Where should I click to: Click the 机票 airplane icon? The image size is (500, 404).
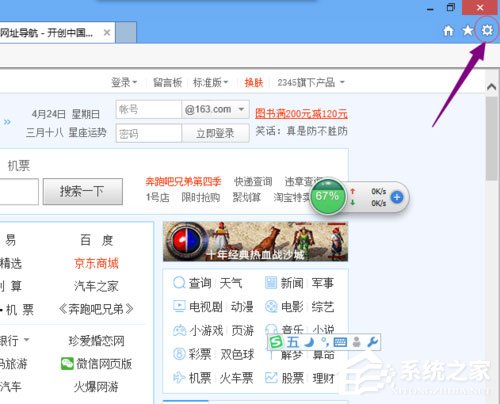pos(179,378)
